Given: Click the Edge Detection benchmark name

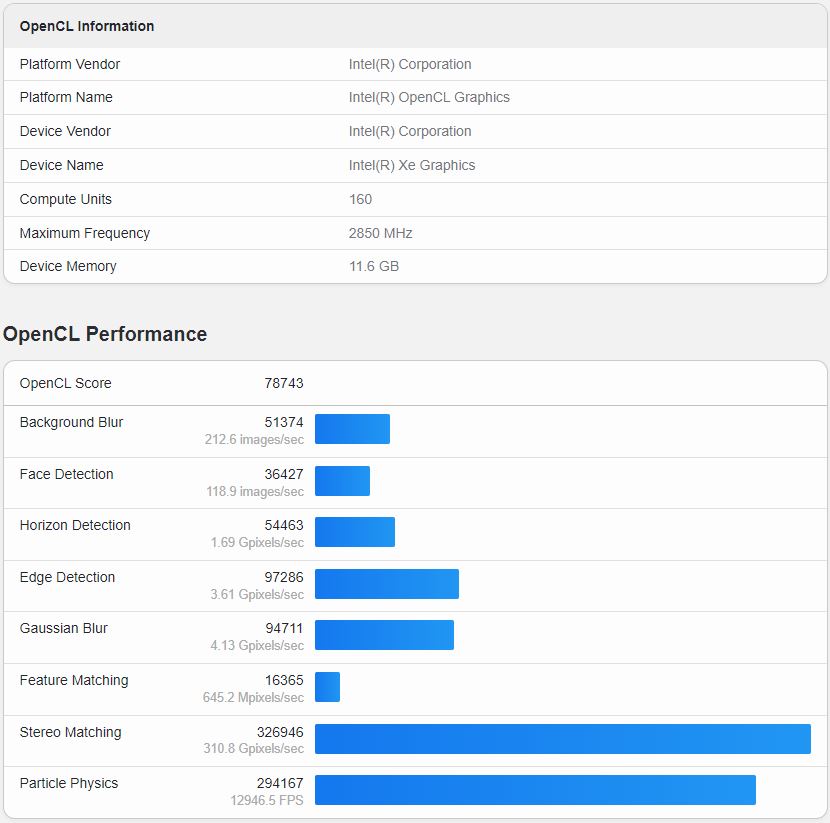Looking at the screenshot, I should [66, 577].
